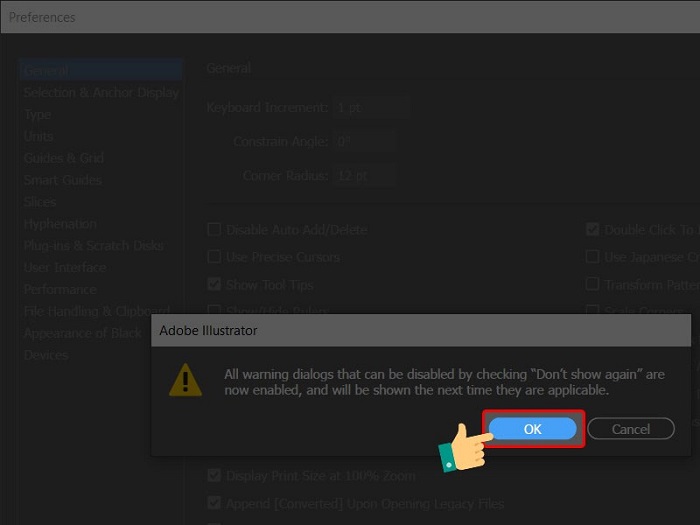Open Plug-ins & Scratch Disks section
This screenshot has width=700, height=525.
93,246
